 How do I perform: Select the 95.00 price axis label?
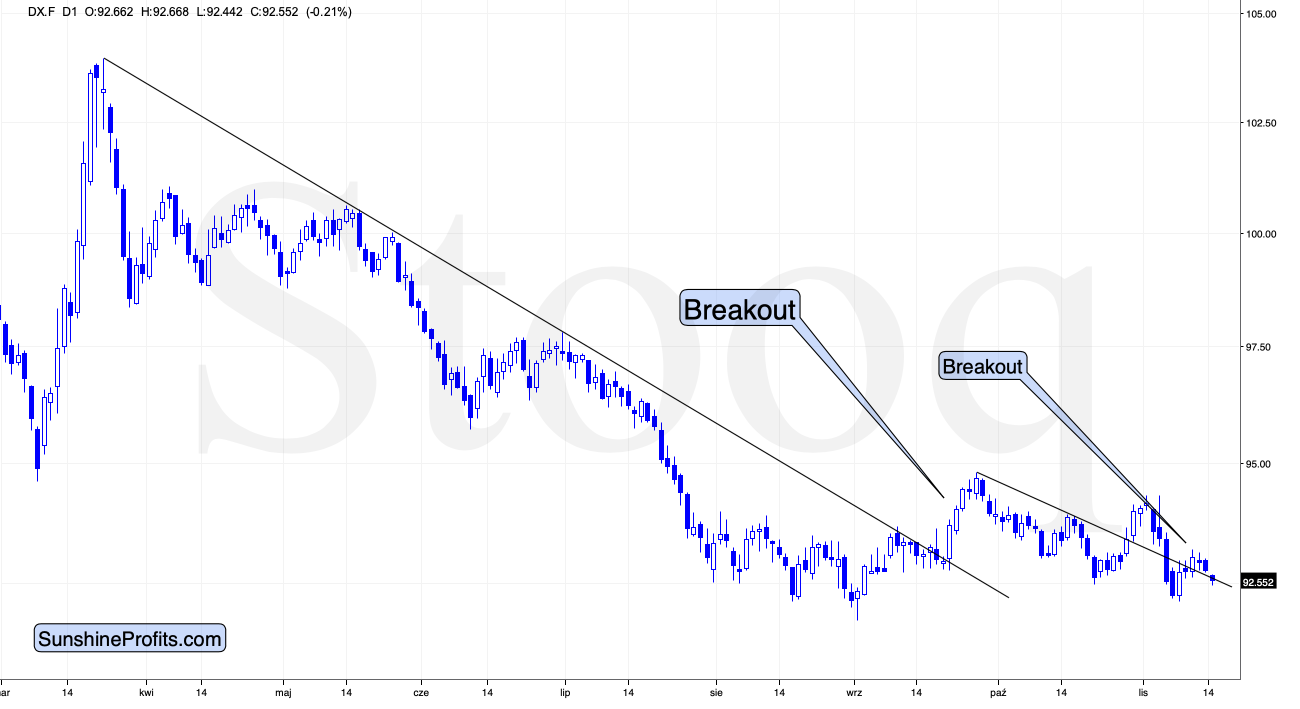click(1261, 464)
